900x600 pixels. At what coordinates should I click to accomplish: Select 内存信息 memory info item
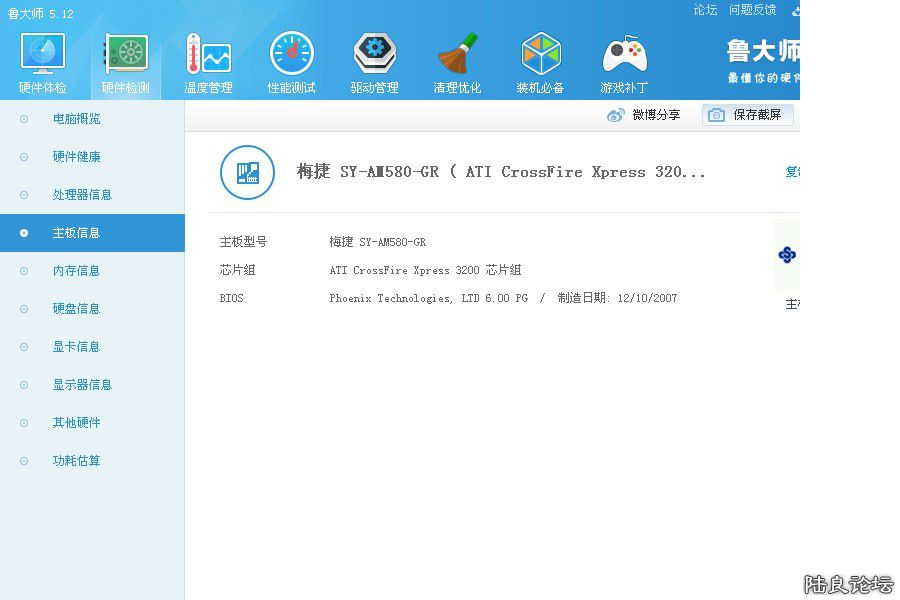(x=76, y=271)
